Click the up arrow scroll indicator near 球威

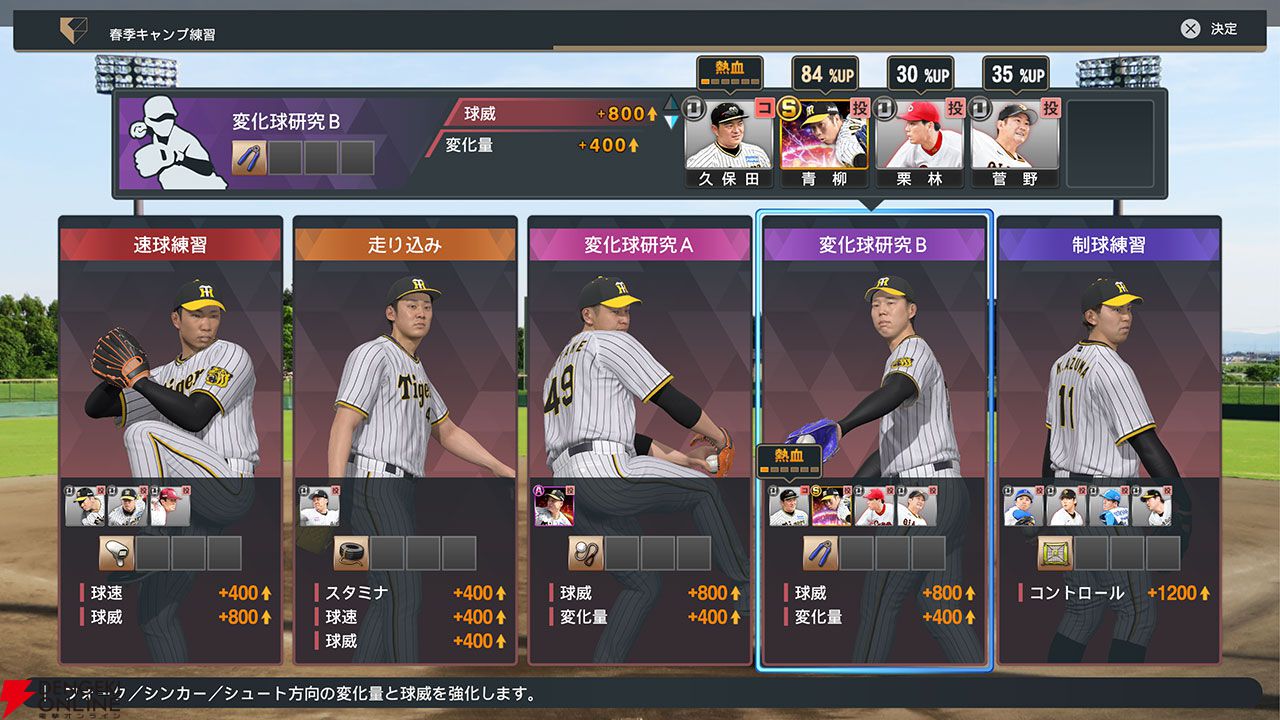[671, 104]
